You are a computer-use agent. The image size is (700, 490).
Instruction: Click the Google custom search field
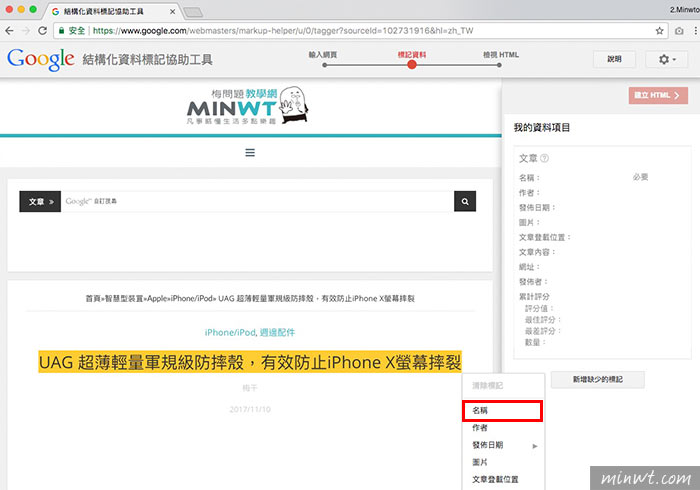[x=257, y=202]
